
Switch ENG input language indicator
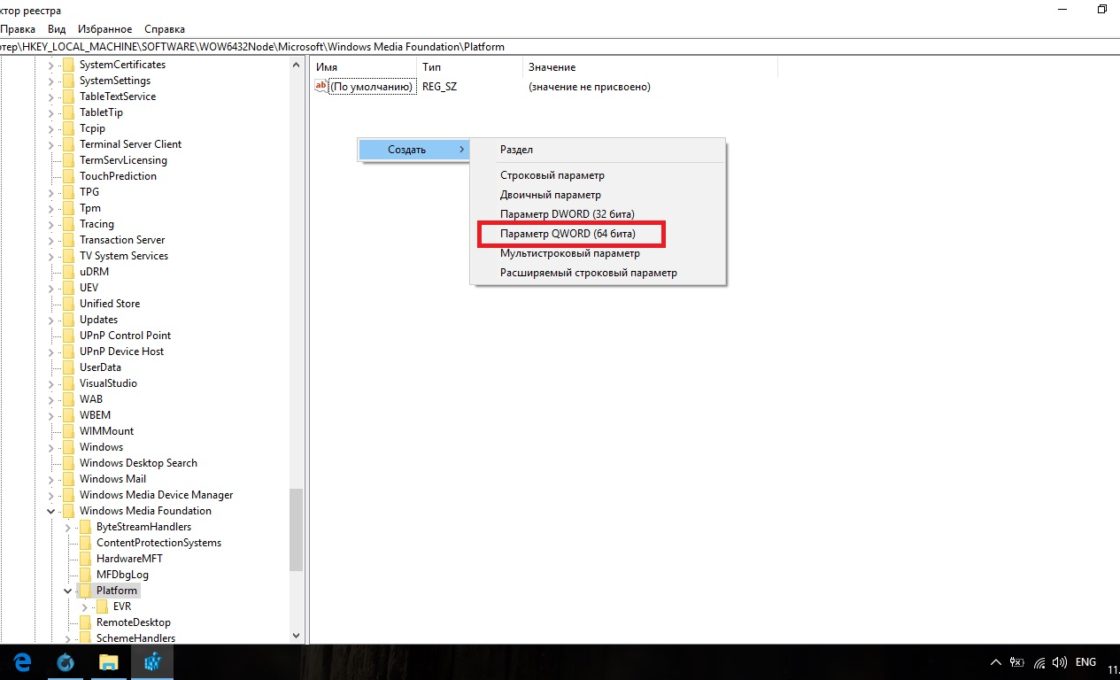[1085, 662]
